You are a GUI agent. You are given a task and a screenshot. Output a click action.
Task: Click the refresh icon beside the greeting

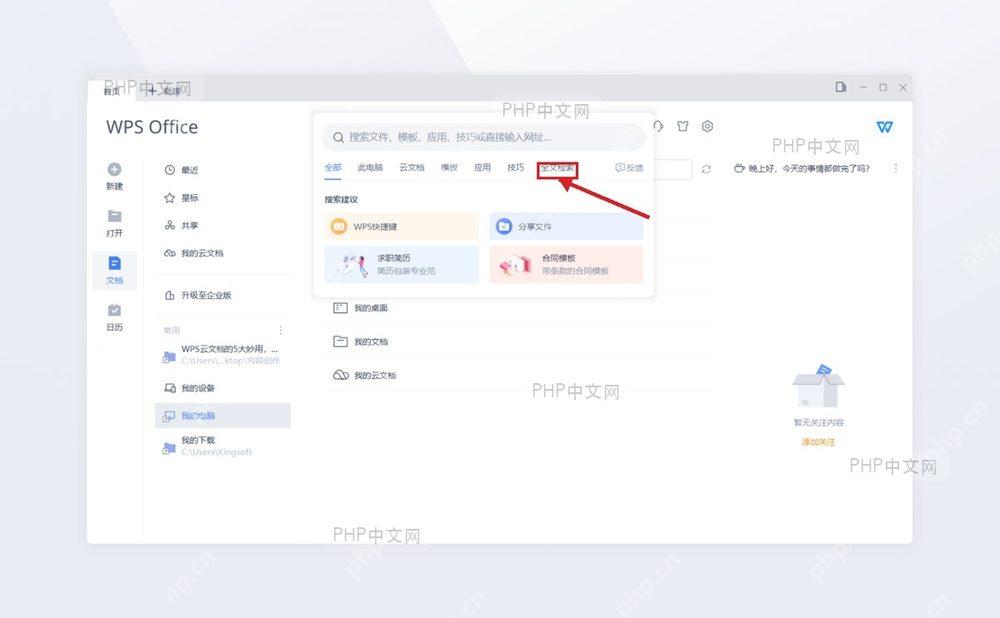click(x=706, y=169)
